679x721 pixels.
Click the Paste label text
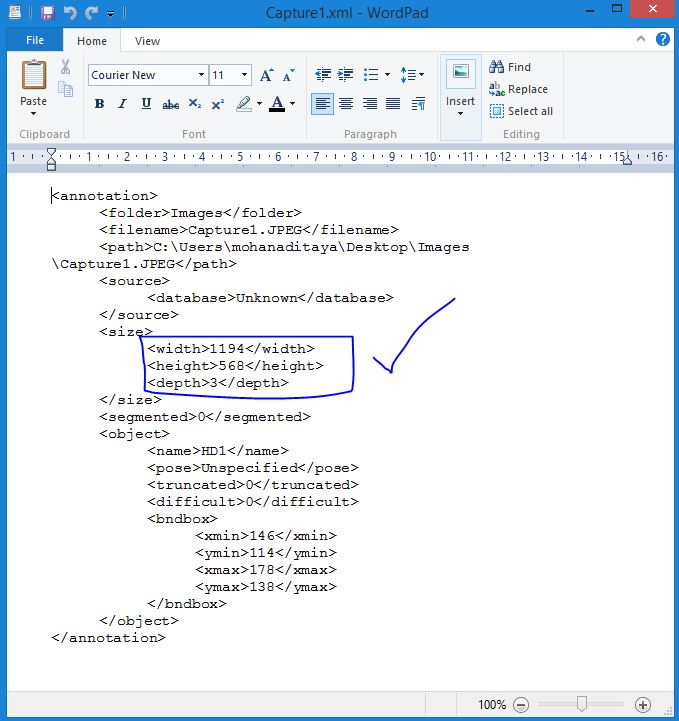(x=34, y=101)
